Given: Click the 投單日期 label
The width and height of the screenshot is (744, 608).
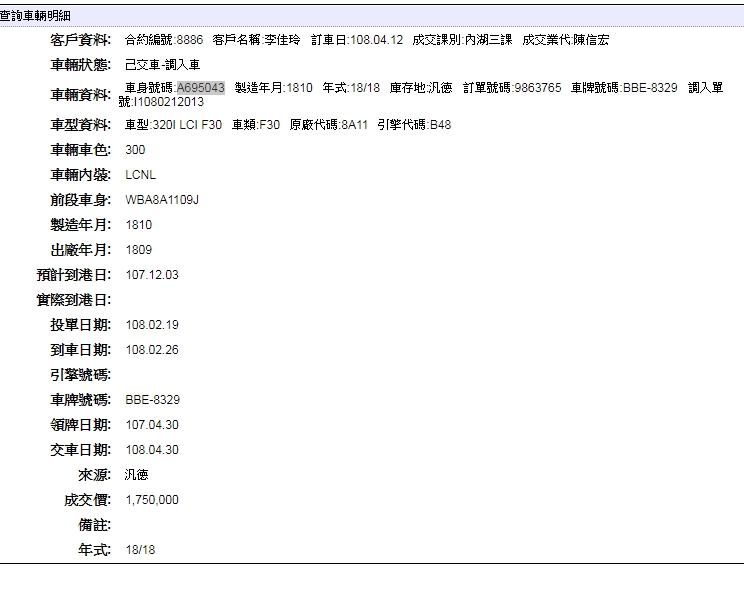Looking at the screenshot, I should [81, 325].
